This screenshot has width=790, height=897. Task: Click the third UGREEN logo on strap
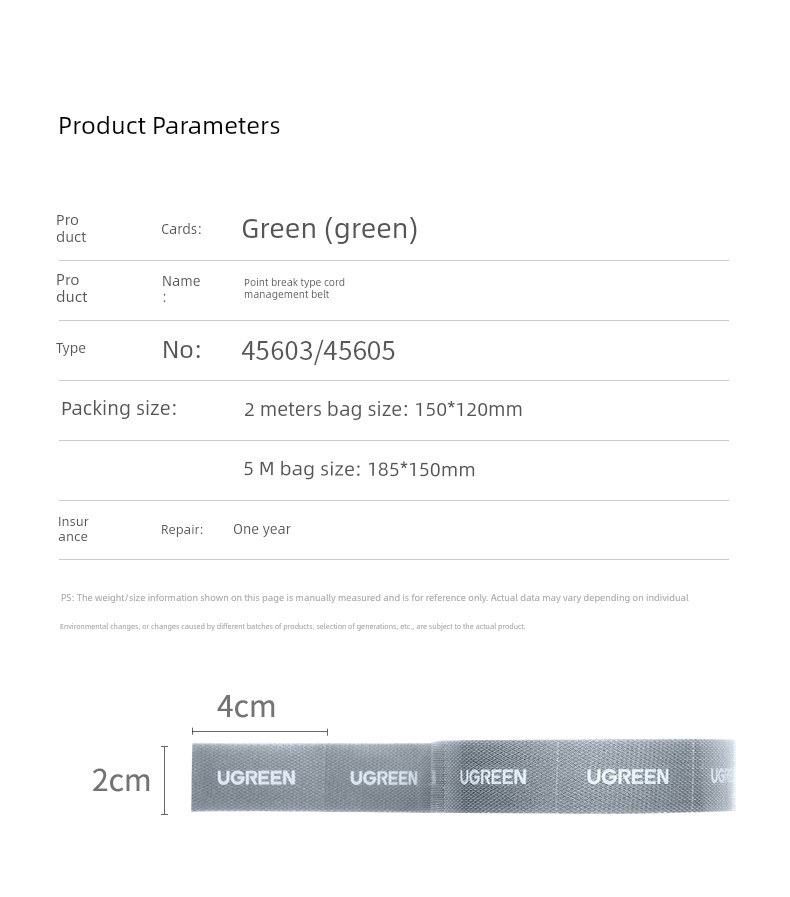[x=493, y=777]
